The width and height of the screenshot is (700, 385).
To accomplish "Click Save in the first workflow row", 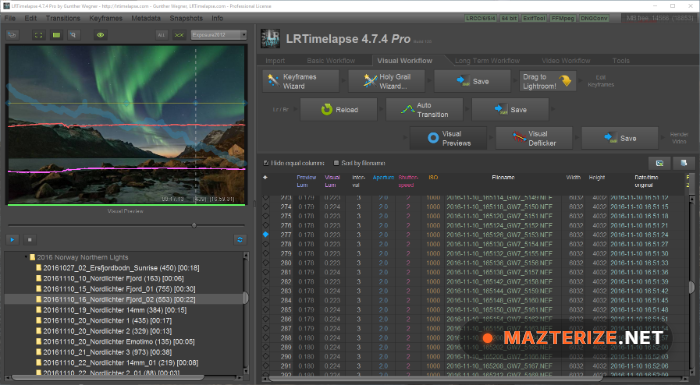I will click(472, 81).
